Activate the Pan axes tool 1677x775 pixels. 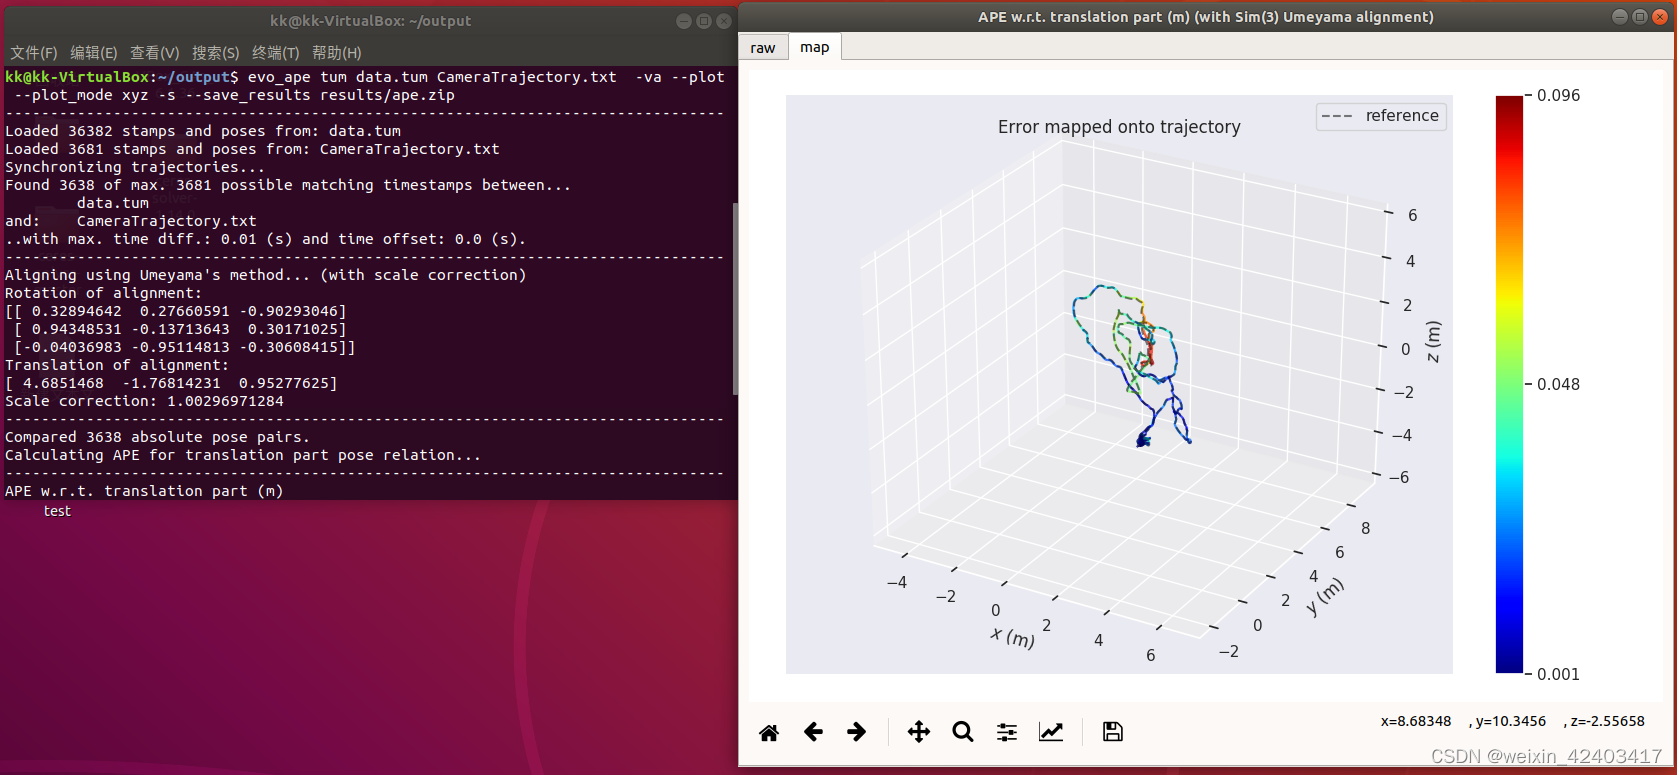click(919, 732)
